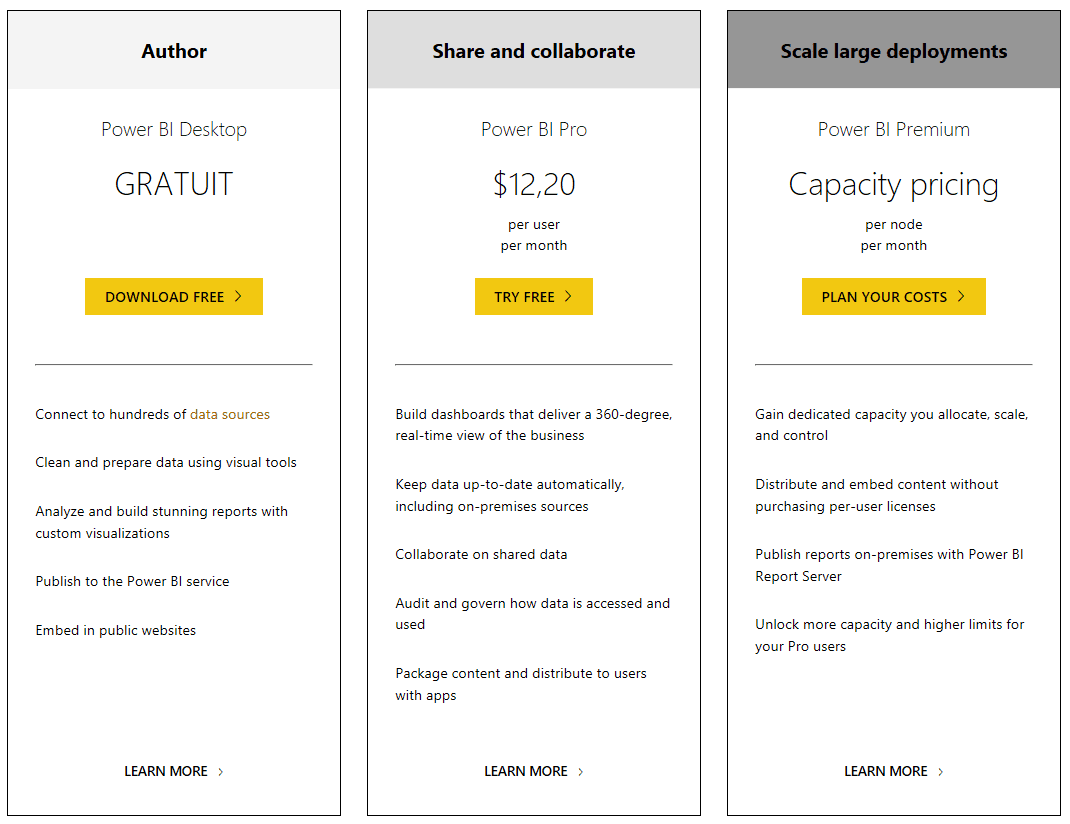
Task: Open Learn More text for Power BI Desktop
Action: 166,771
